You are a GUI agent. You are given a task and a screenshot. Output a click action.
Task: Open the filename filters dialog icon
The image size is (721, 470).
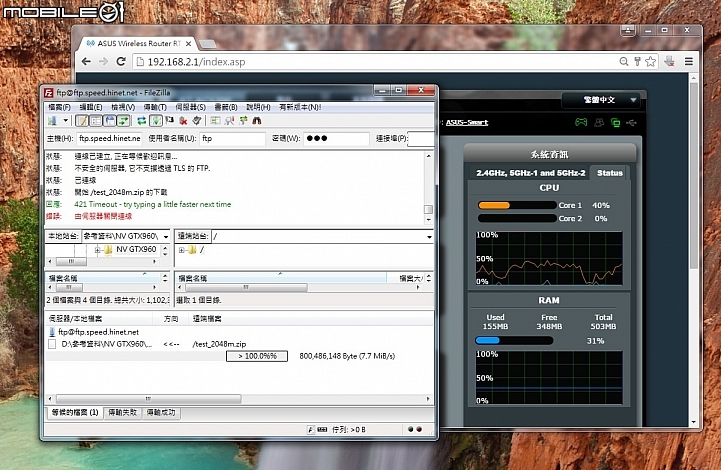point(215,120)
